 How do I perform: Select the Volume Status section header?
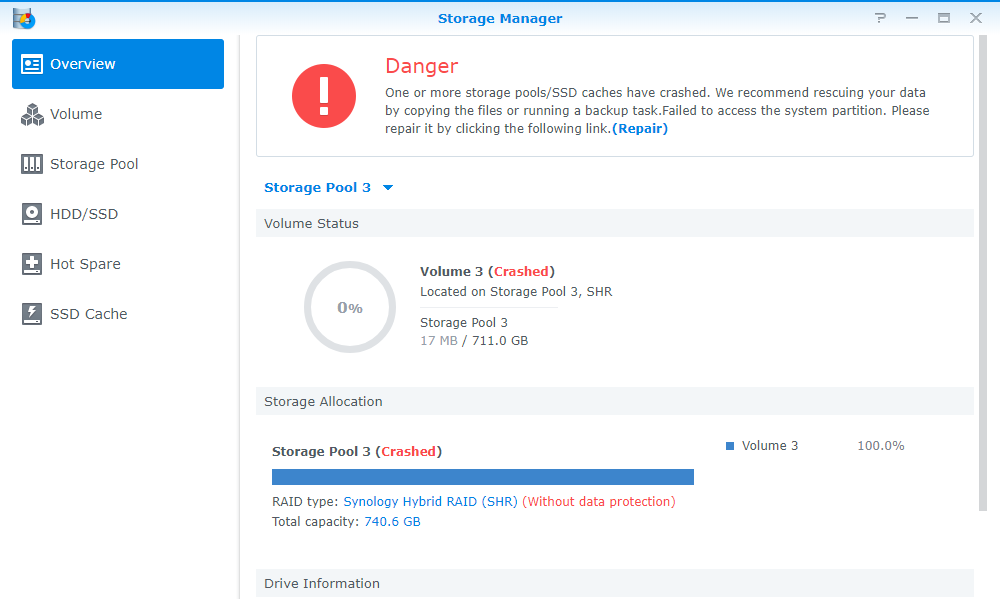point(614,224)
